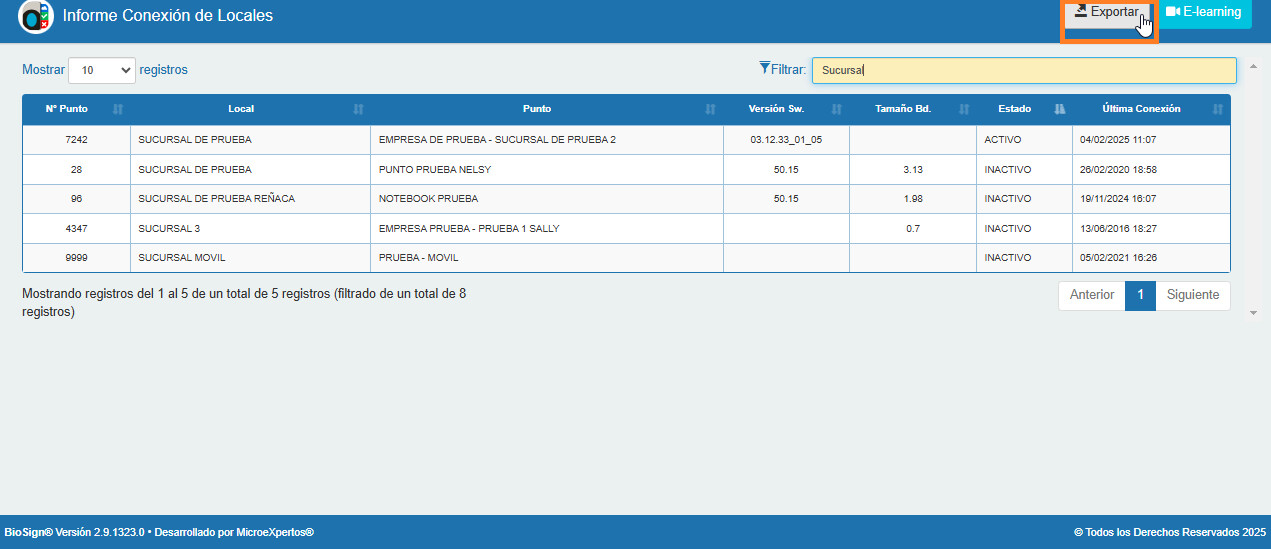1271x549 pixels.
Task: Click EMPRESA PRUEBA - PRUEBA 1 SALLY cell
Action: pyautogui.click(x=547, y=228)
